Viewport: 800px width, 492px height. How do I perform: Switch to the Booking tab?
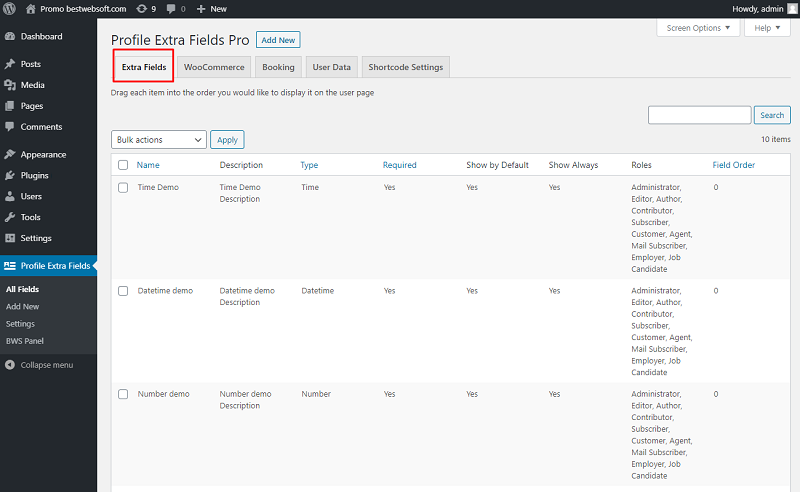pos(278,67)
